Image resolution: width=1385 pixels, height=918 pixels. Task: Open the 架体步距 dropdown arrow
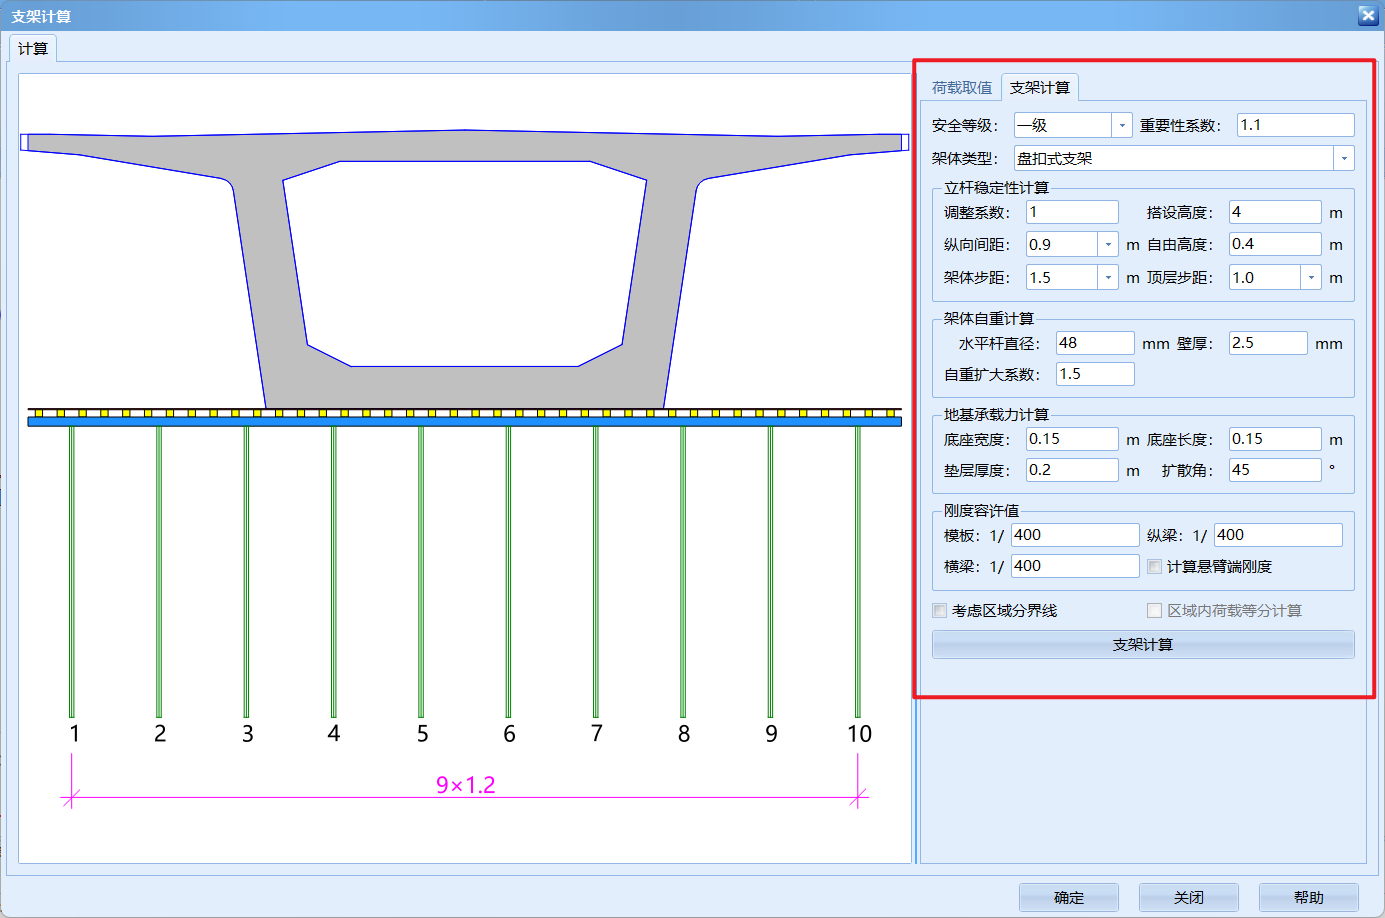click(x=1108, y=278)
